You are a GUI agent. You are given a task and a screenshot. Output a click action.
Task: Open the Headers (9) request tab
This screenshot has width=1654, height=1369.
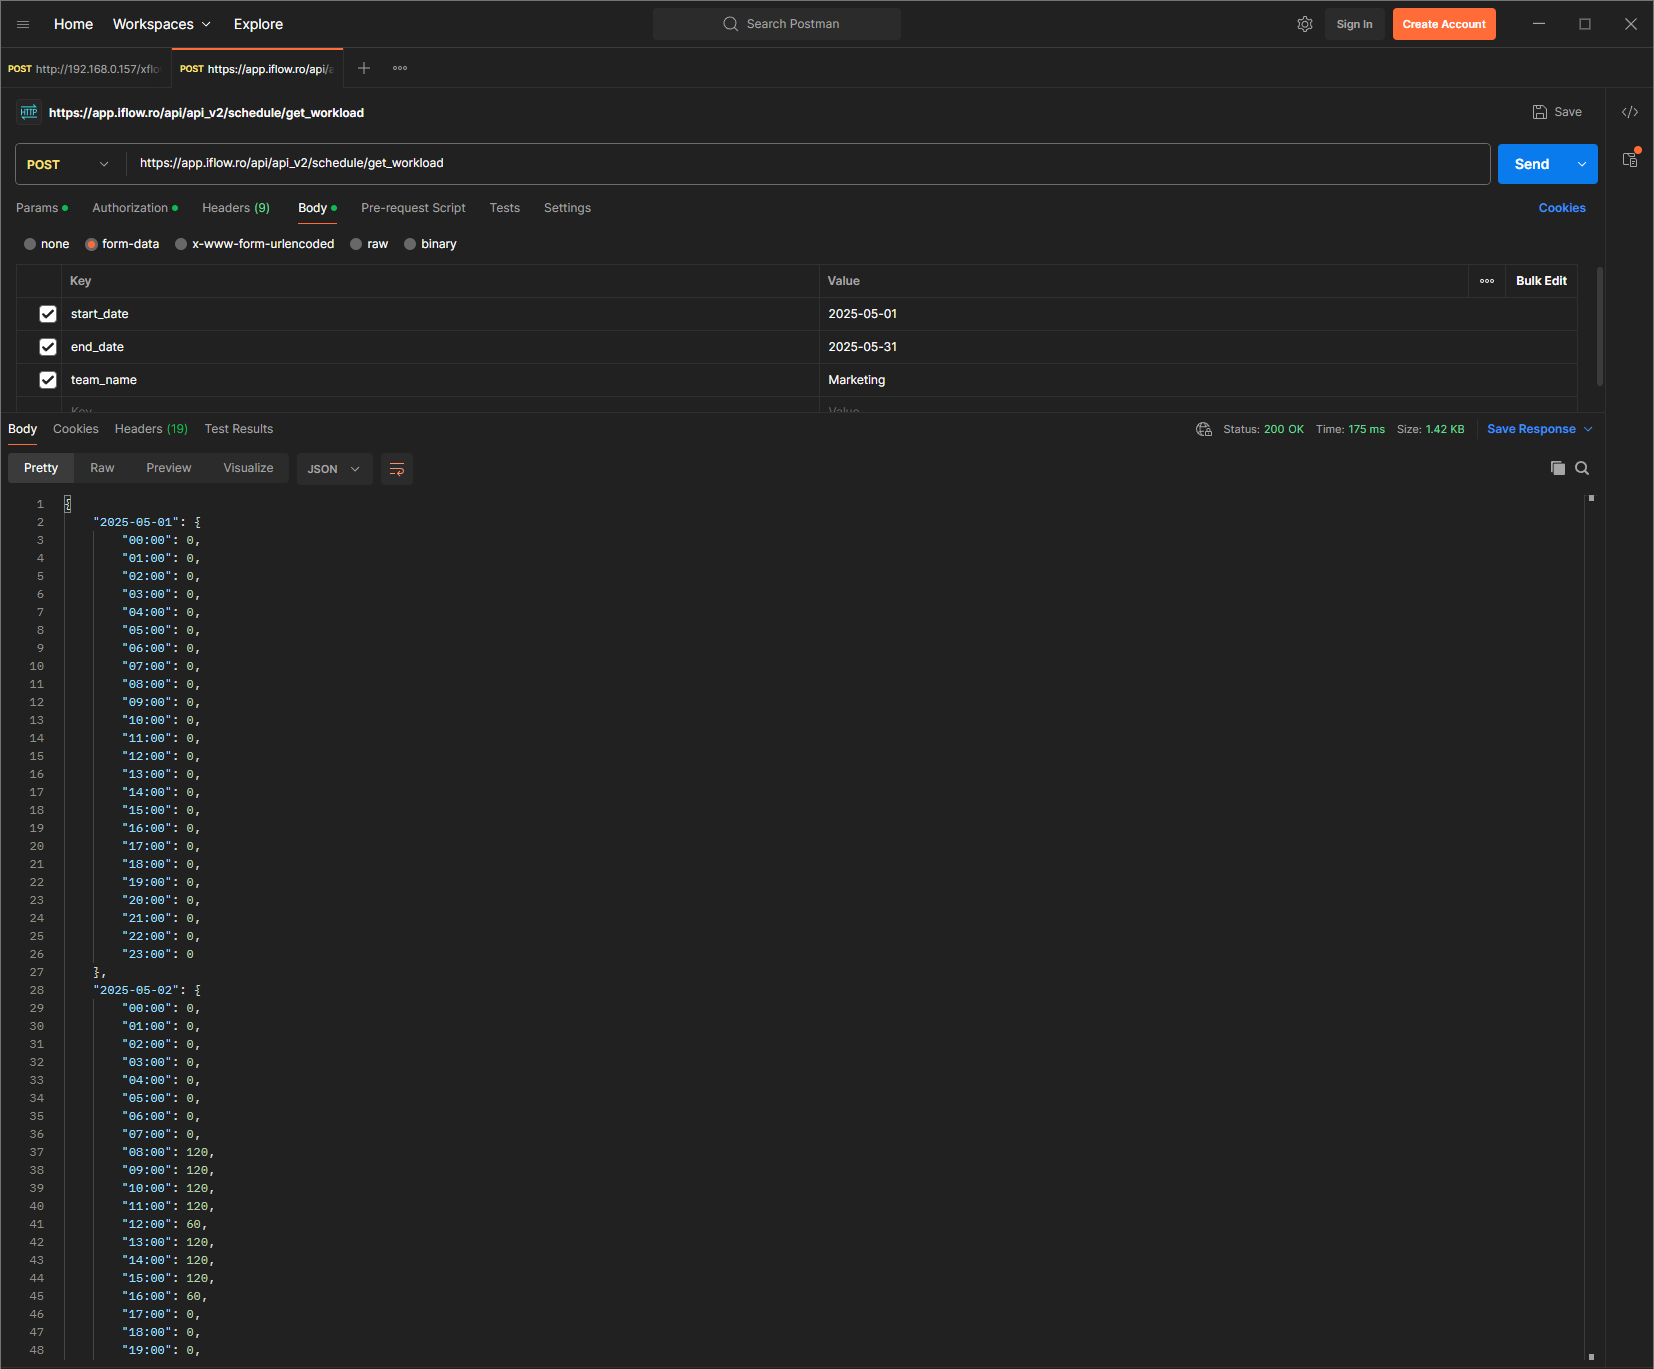pos(236,208)
